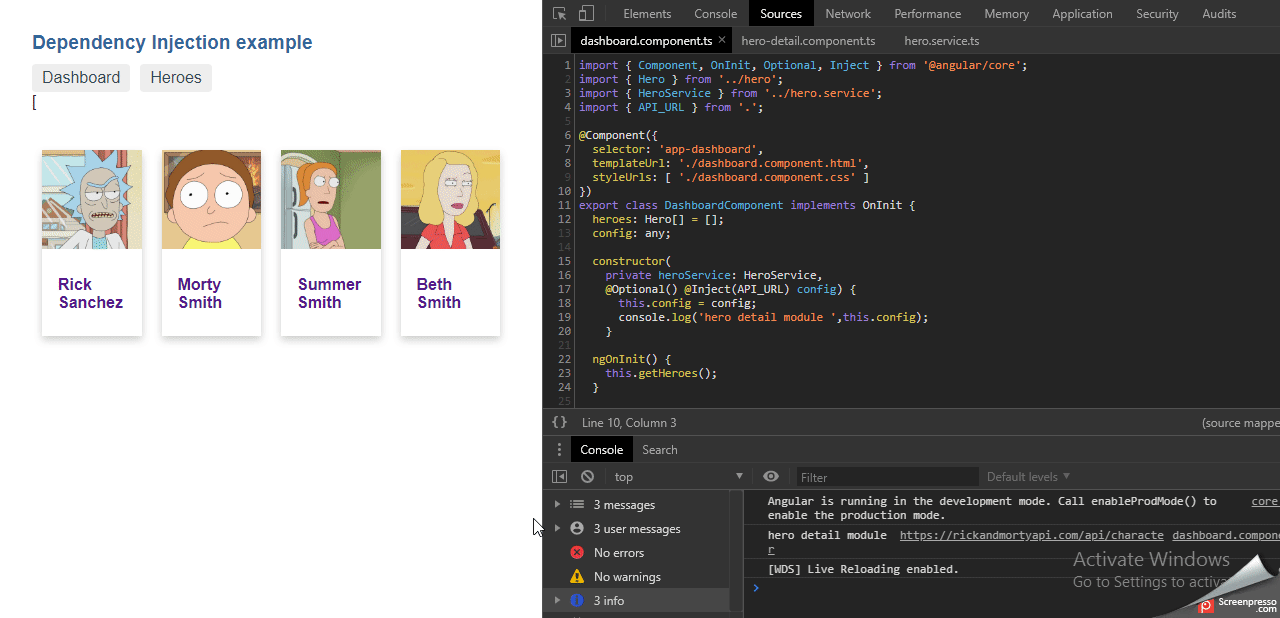Click line number 15 in gutter

click(565, 261)
